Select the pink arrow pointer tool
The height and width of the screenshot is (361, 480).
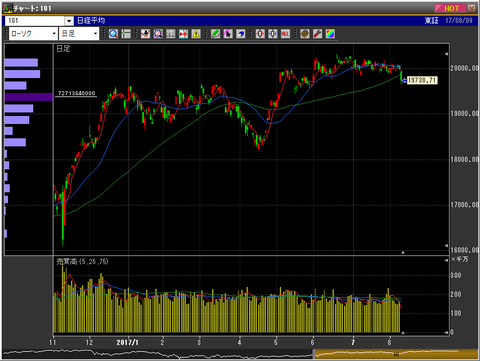228,34
